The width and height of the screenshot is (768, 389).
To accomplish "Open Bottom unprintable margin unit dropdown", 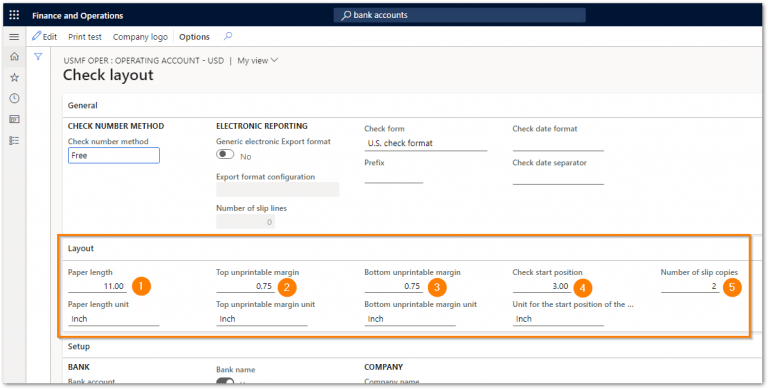I will click(x=410, y=319).
